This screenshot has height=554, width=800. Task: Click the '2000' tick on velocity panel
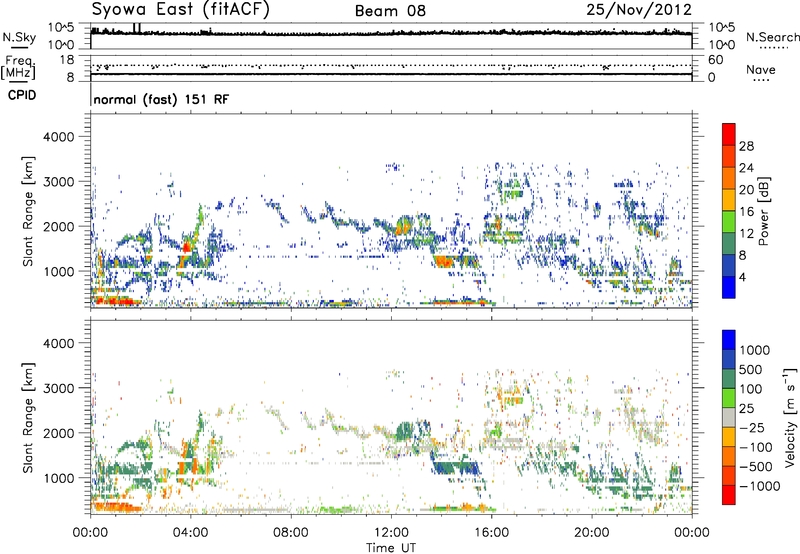(58, 433)
